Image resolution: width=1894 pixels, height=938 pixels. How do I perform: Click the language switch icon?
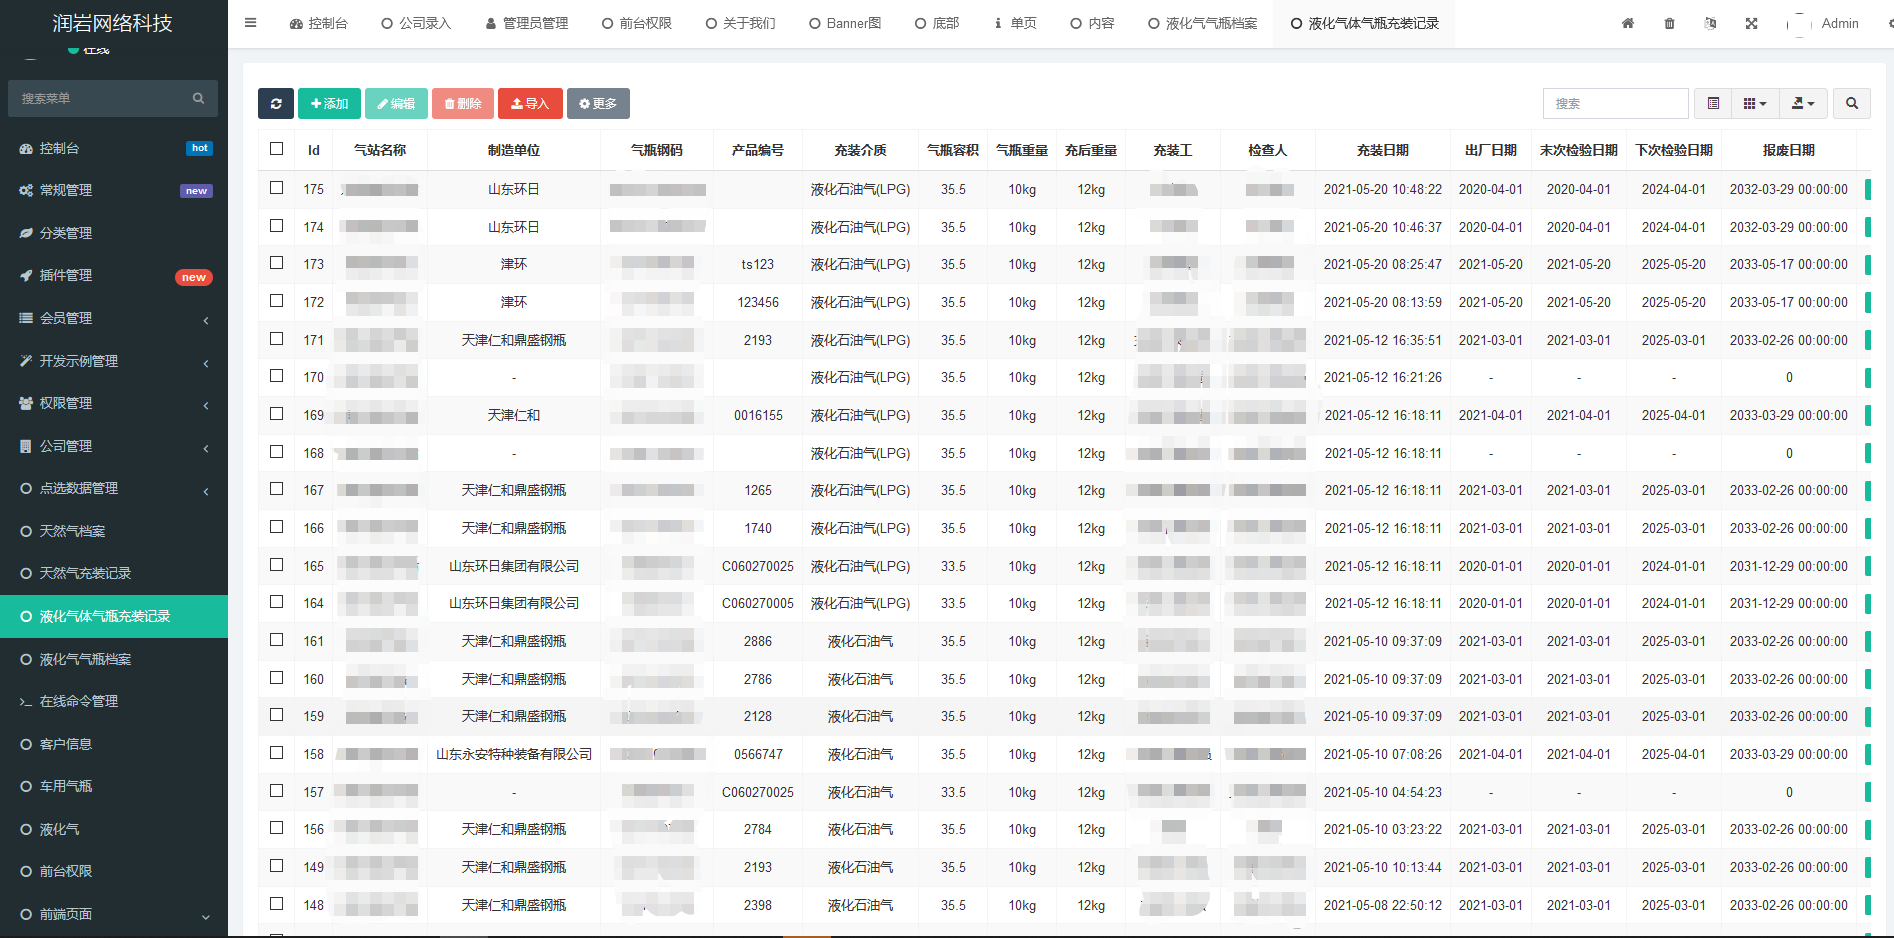(1710, 23)
